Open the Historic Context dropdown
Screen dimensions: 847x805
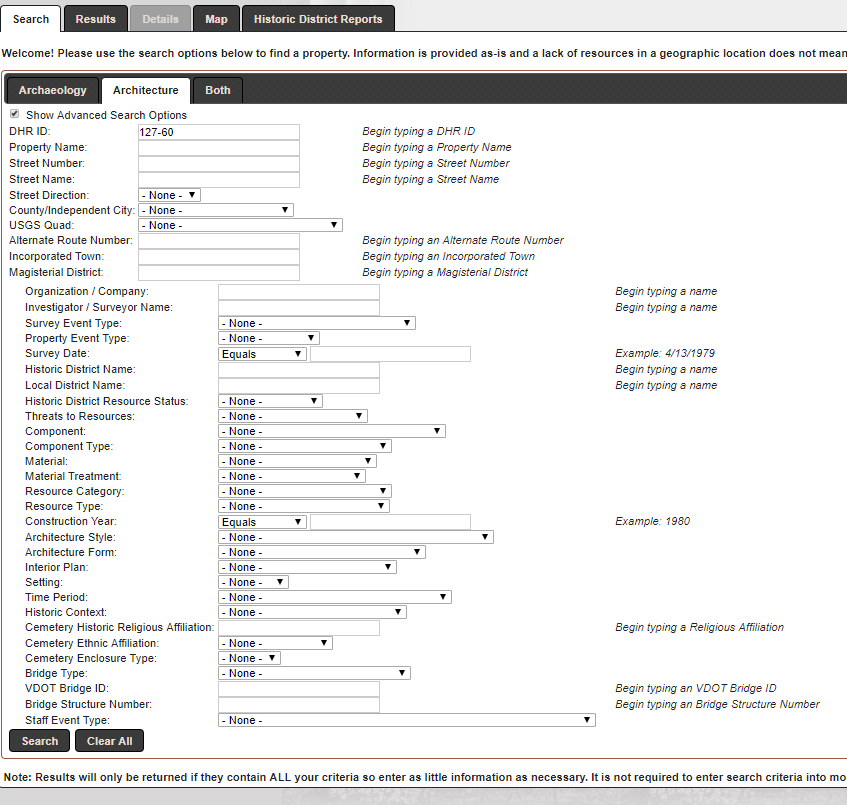pyautogui.click(x=312, y=613)
